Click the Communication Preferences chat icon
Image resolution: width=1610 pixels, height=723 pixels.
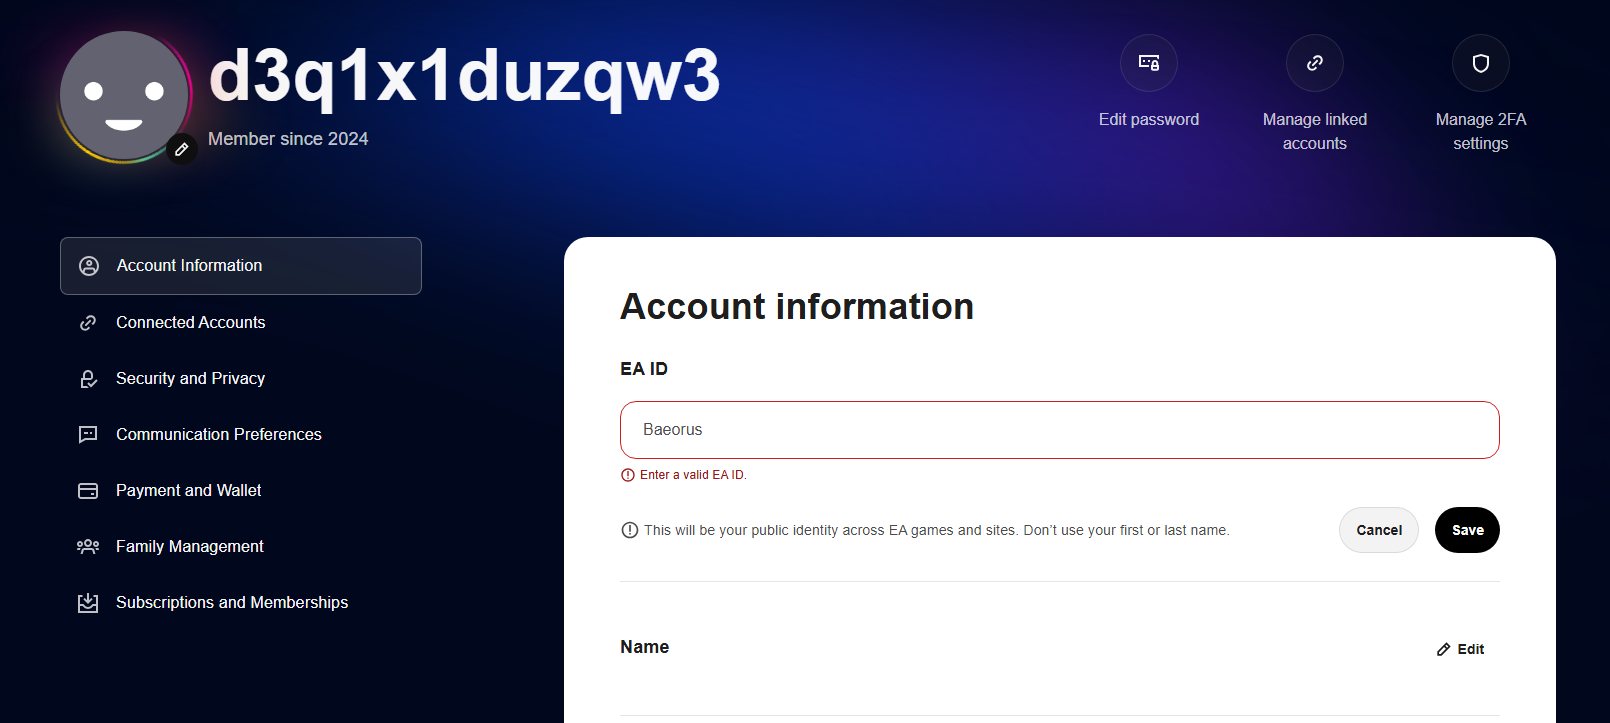(x=88, y=435)
